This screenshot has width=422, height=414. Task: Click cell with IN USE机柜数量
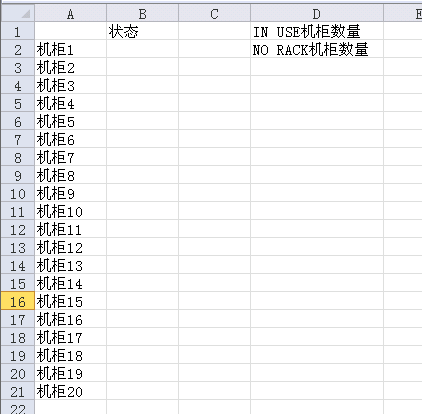[317, 31]
